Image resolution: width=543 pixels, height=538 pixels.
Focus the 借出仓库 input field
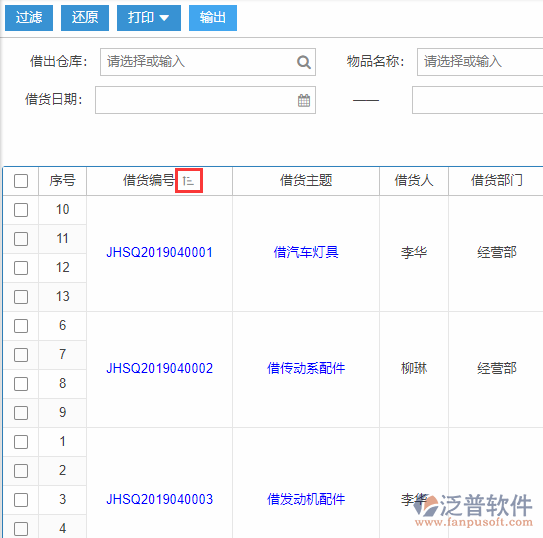coord(208,62)
